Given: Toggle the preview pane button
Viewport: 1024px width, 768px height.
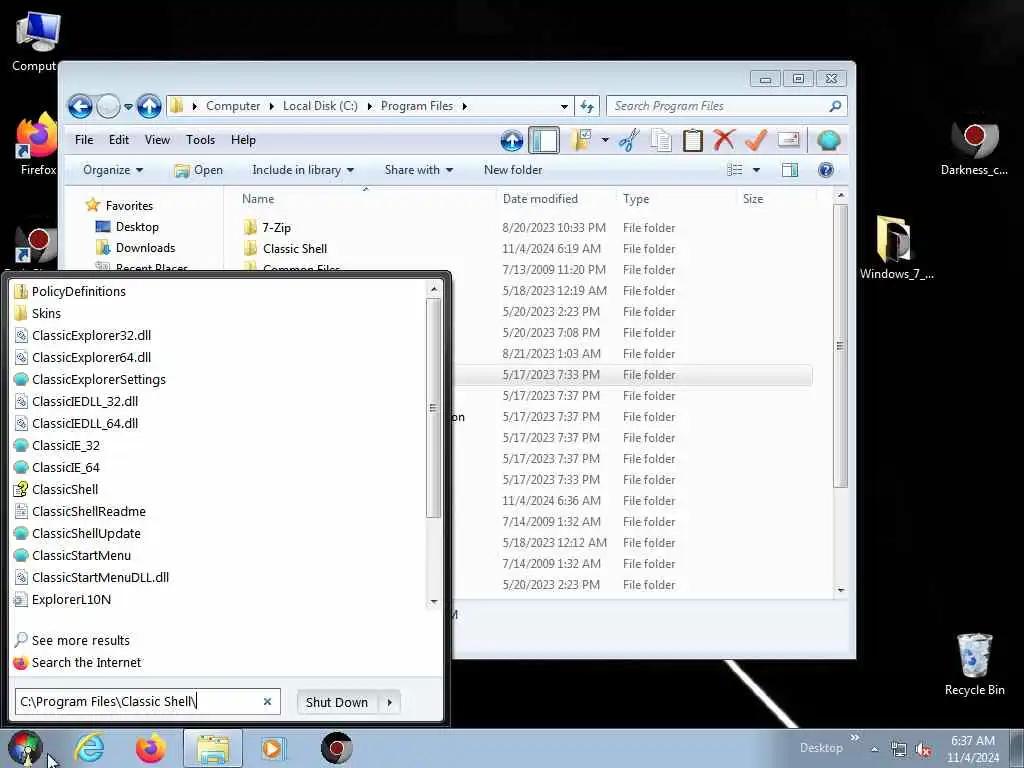Looking at the screenshot, I should tap(790, 170).
